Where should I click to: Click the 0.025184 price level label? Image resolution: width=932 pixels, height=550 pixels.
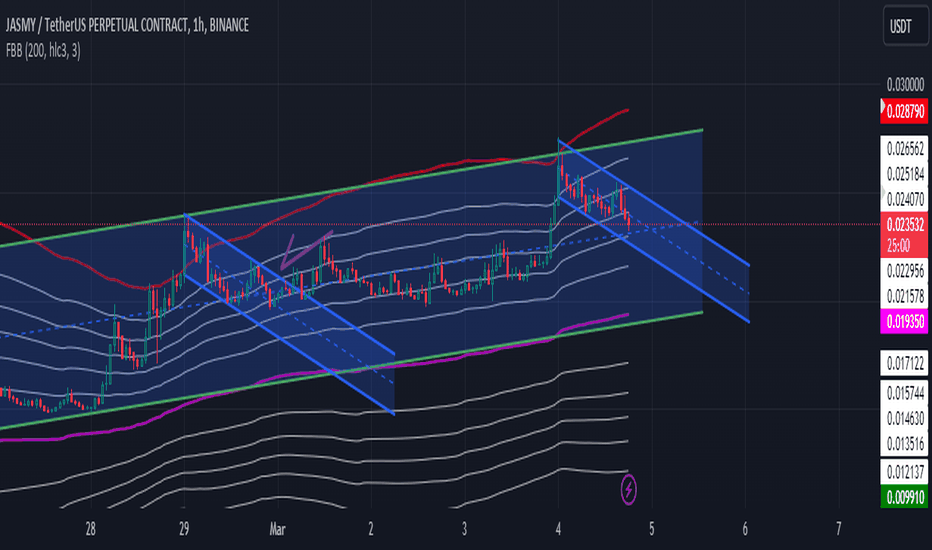tap(904, 174)
